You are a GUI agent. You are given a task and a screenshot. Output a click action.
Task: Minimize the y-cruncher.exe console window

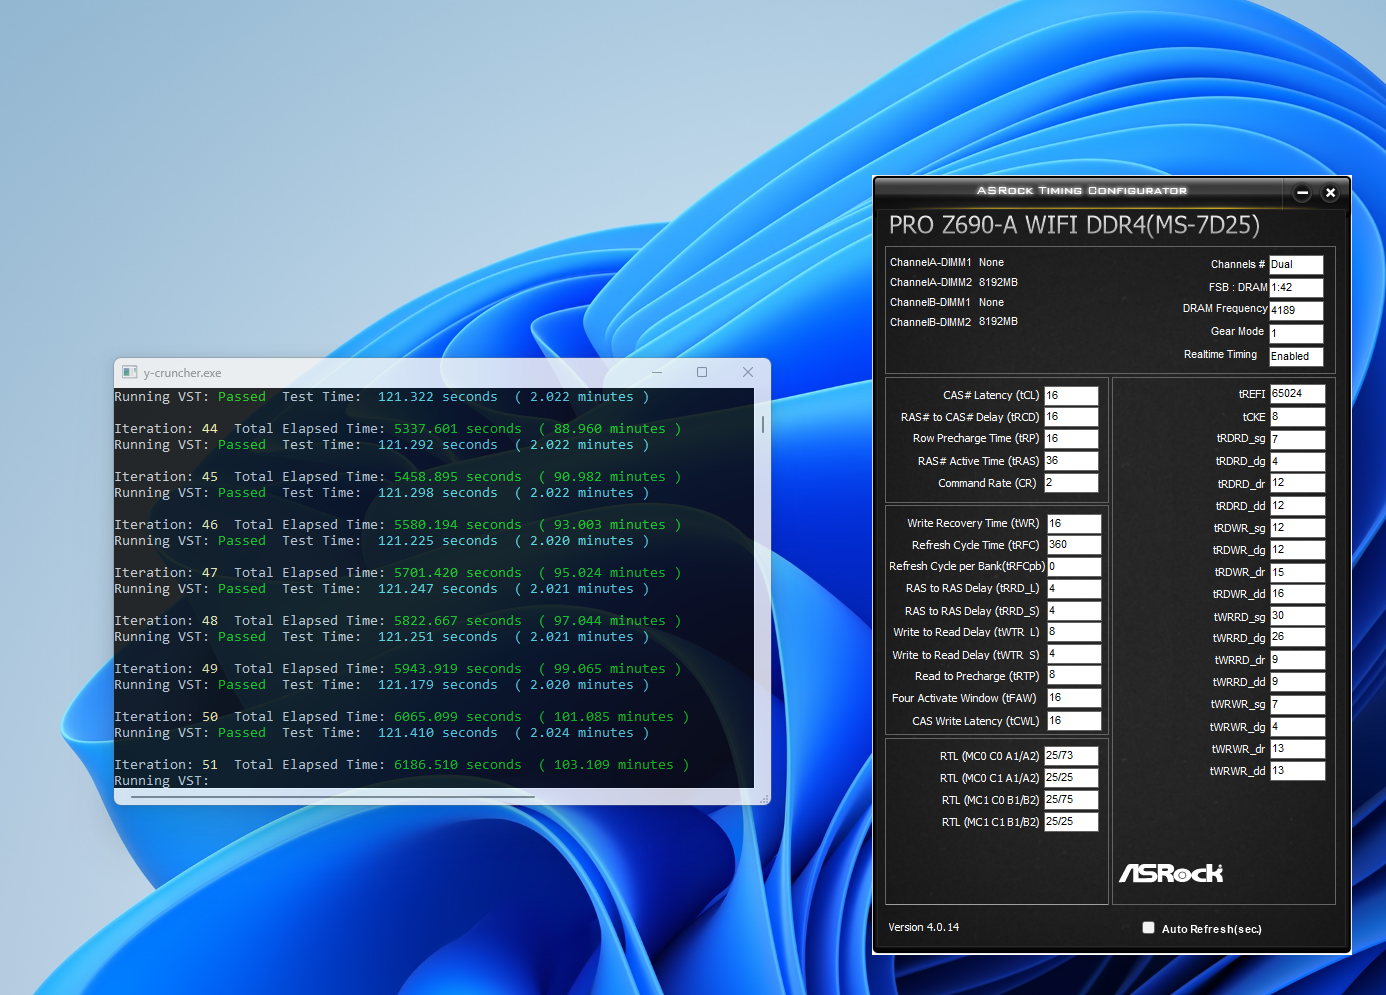[657, 372]
